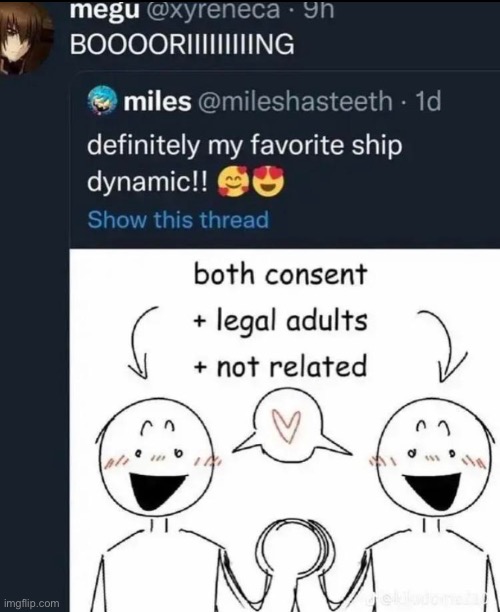Open the 9h timestamp on megu's tweet
The image size is (500, 612).
coord(319,10)
